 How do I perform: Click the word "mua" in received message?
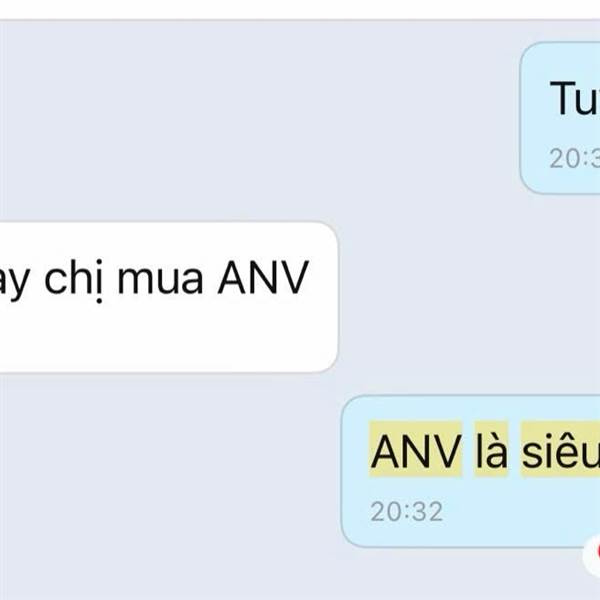point(160,279)
